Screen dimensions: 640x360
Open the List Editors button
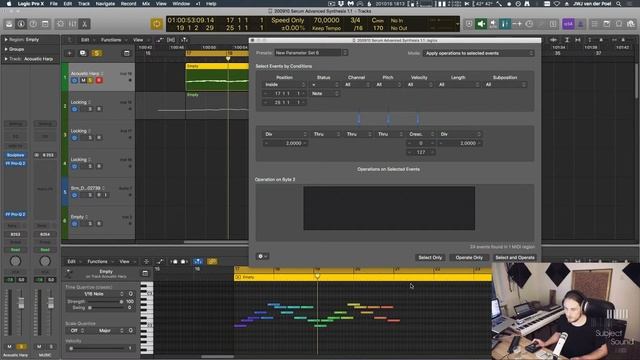click(x=595, y=24)
